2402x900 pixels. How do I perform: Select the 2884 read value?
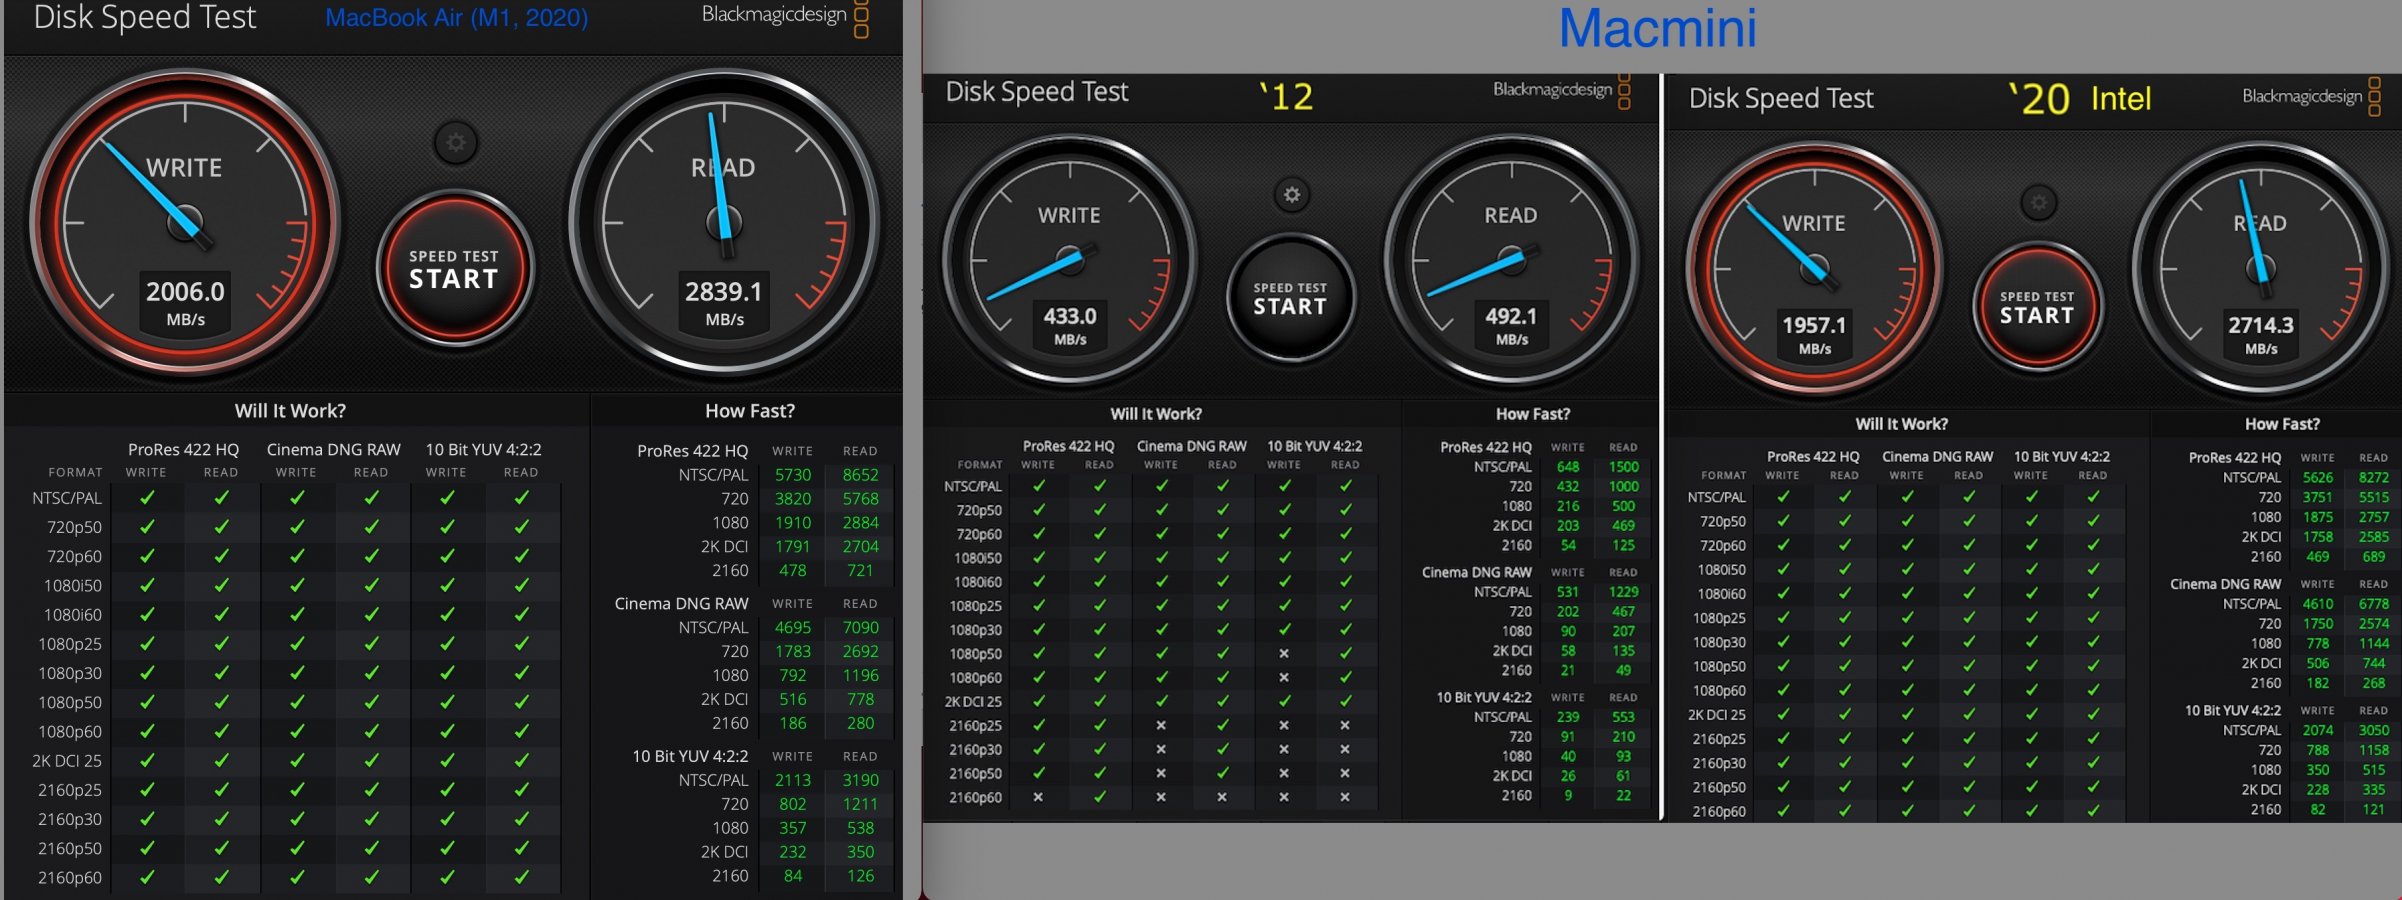pos(860,523)
